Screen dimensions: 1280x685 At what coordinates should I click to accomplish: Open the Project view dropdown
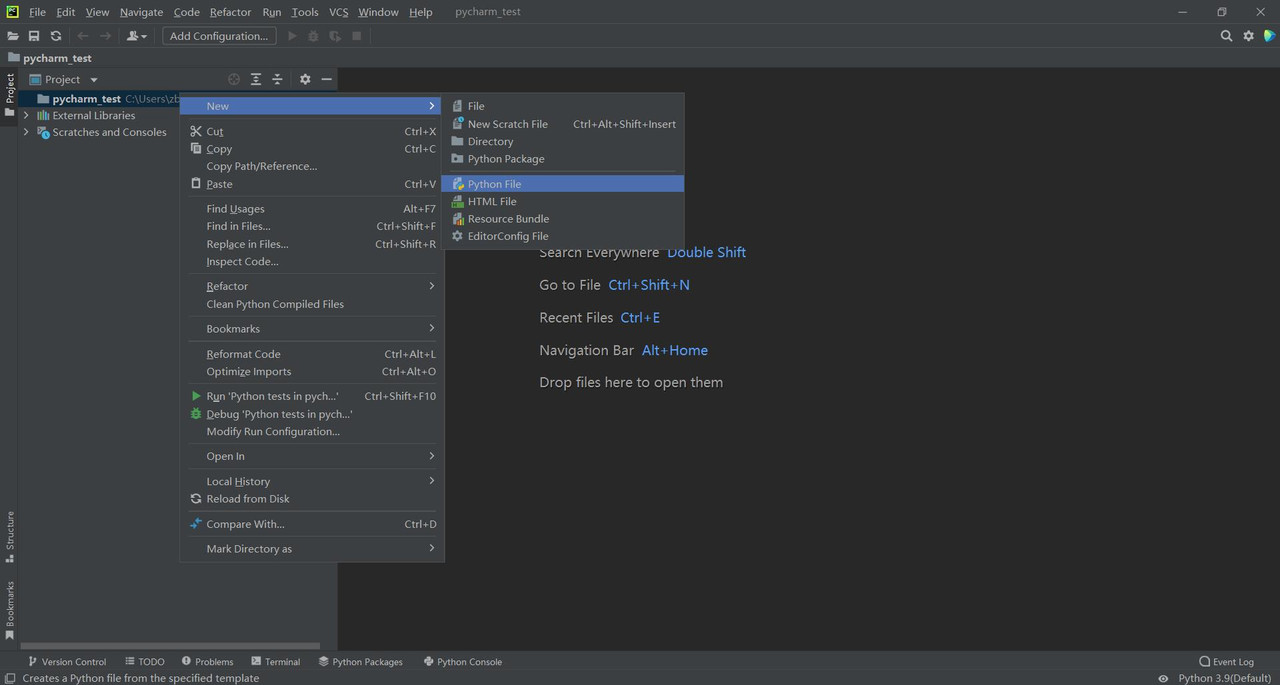pos(64,79)
